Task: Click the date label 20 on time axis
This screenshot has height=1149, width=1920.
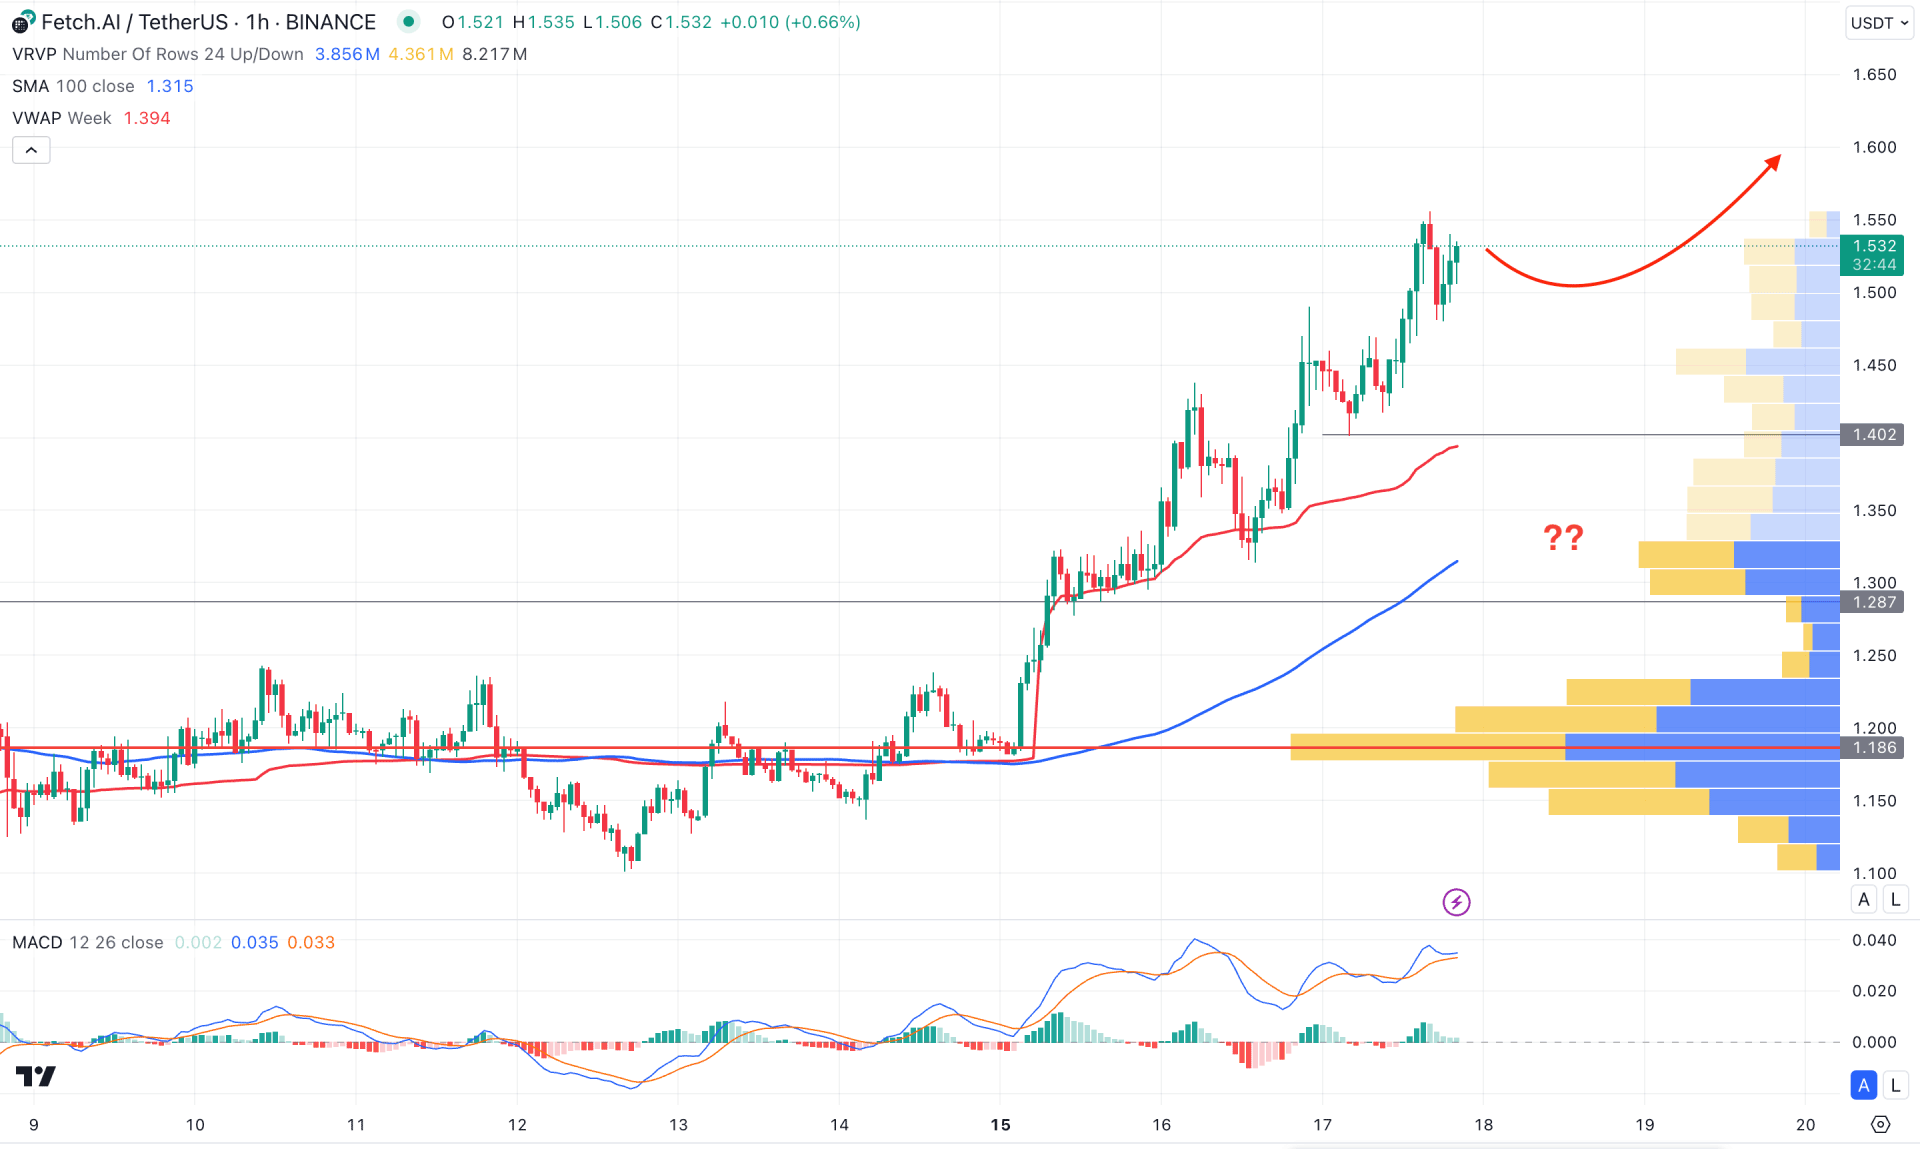Action: (1806, 1125)
